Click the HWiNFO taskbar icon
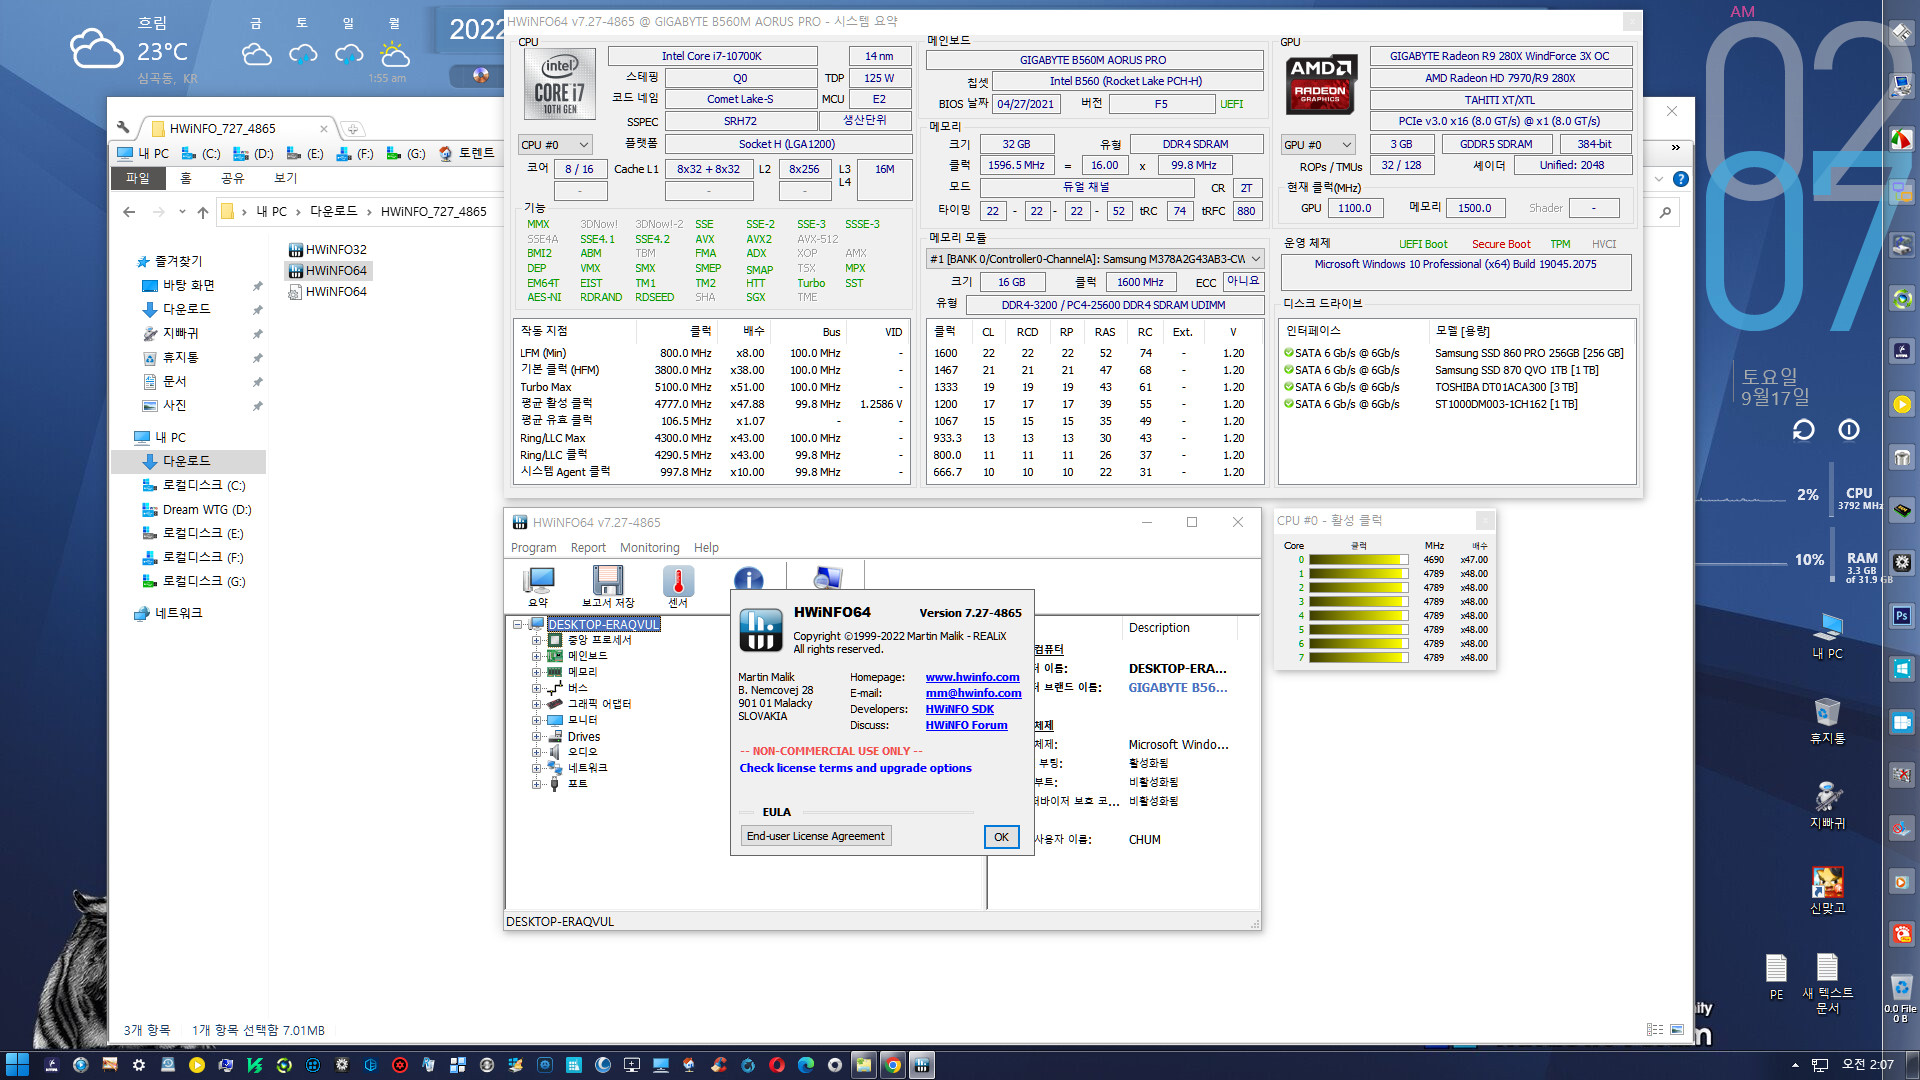Viewport: 1920px width, 1080px height. tap(922, 1065)
